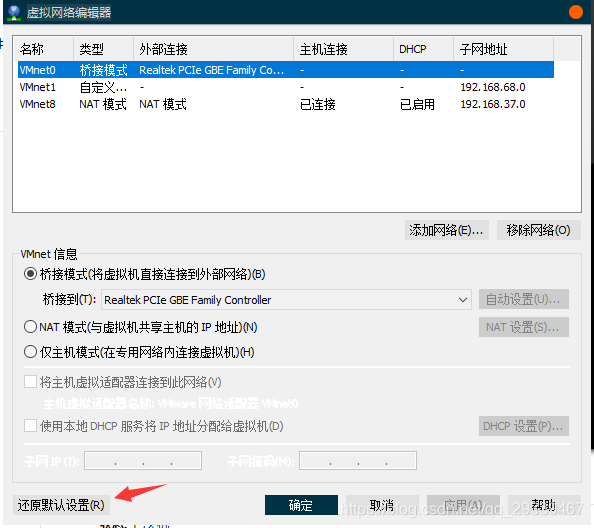The width and height of the screenshot is (594, 528).
Task: Select the VMnet0 row
Action: pos(286,70)
